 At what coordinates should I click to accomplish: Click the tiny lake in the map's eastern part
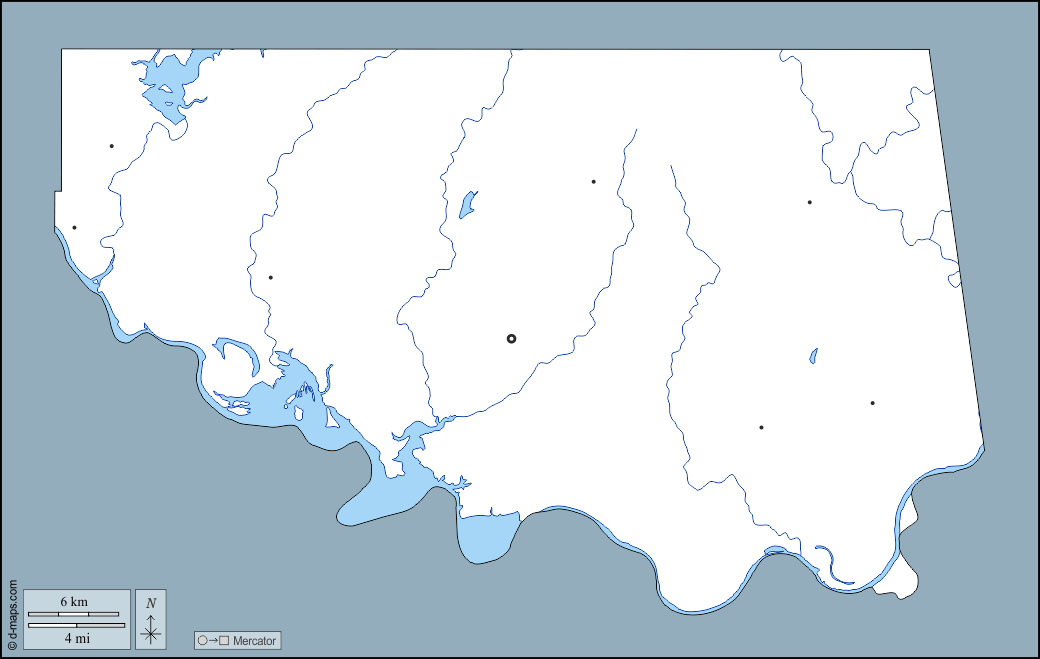(813, 356)
